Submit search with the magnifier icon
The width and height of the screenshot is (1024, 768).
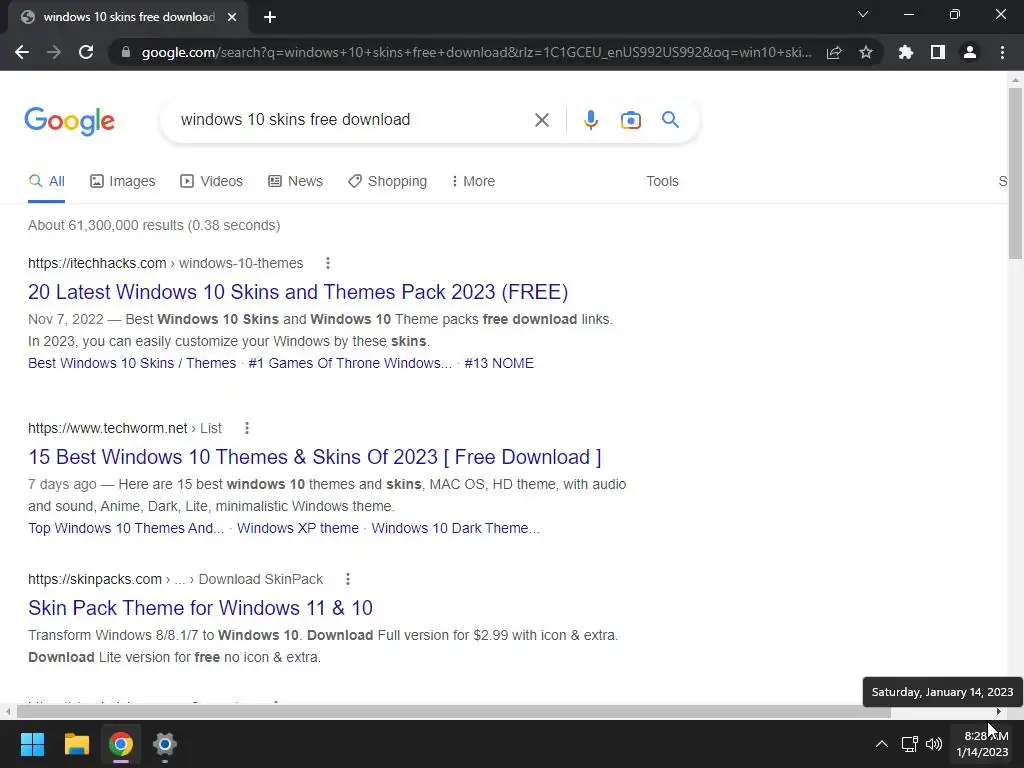pos(670,120)
